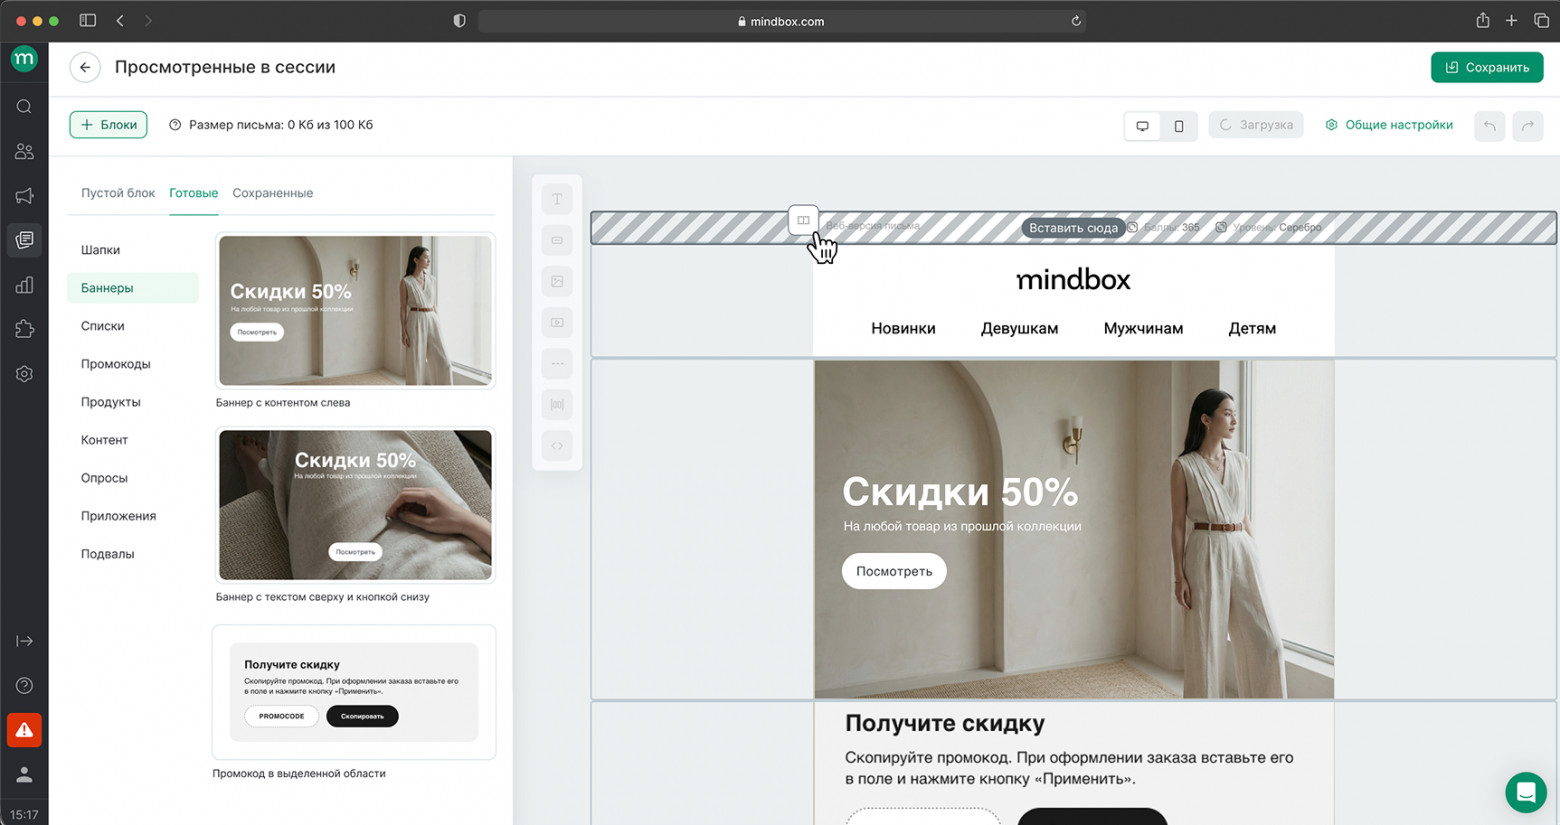Open the campaigns megaphone section in sidebar
Screen dimensions: 1560x825
[24, 196]
